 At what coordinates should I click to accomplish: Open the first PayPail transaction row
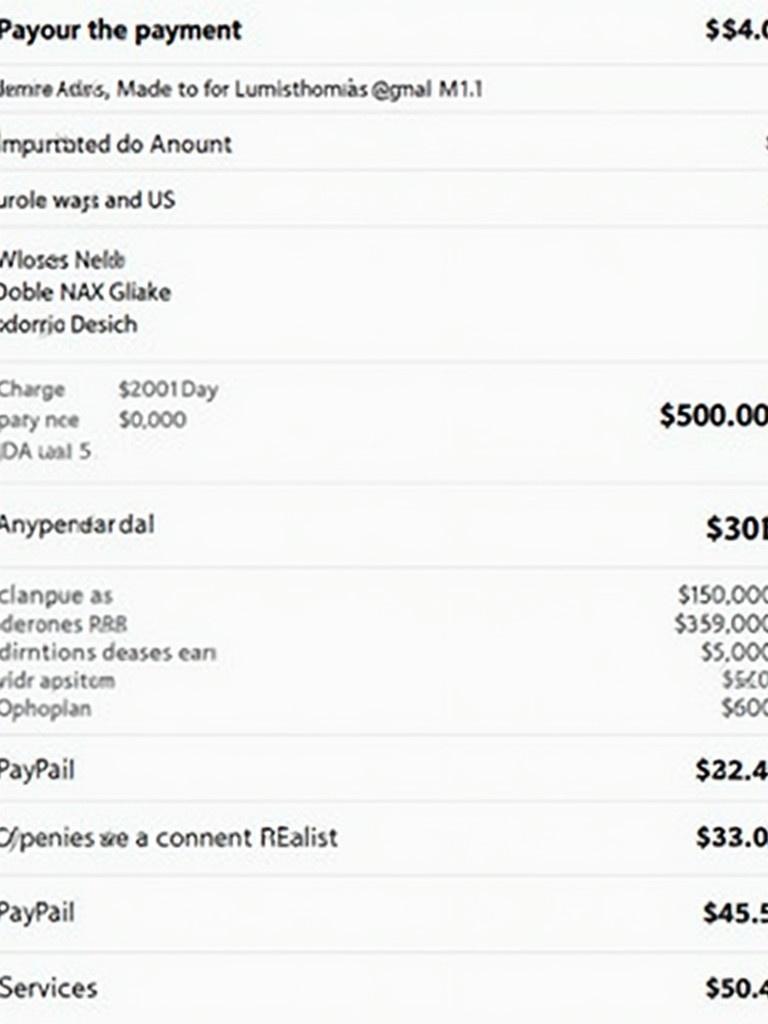[384, 769]
